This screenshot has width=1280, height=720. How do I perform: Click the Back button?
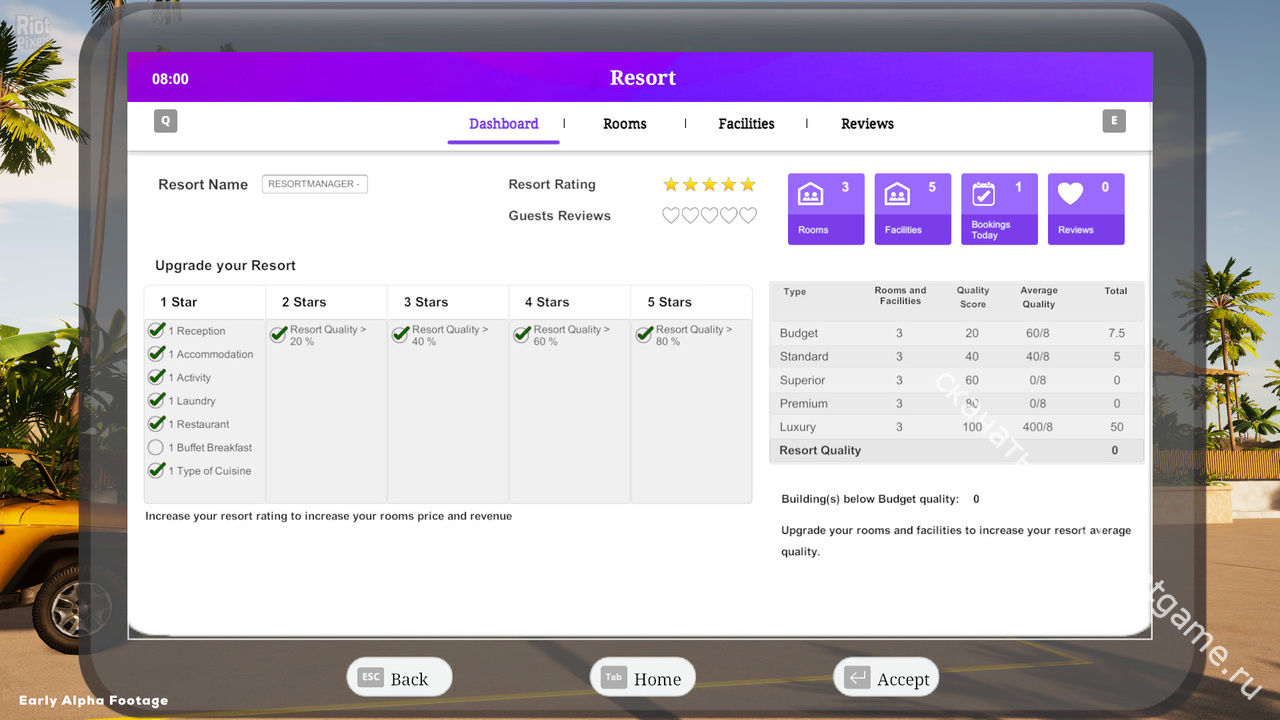pyautogui.click(x=399, y=678)
